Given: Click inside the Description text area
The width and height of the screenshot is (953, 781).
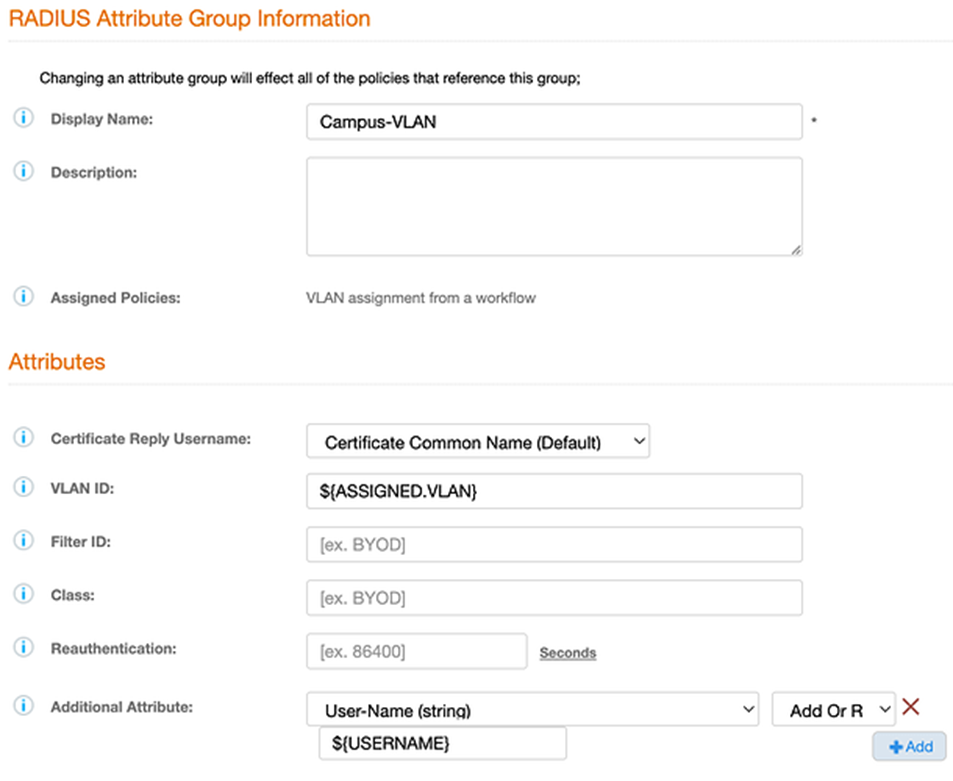Looking at the screenshot, I should click(x=554, y=206).
